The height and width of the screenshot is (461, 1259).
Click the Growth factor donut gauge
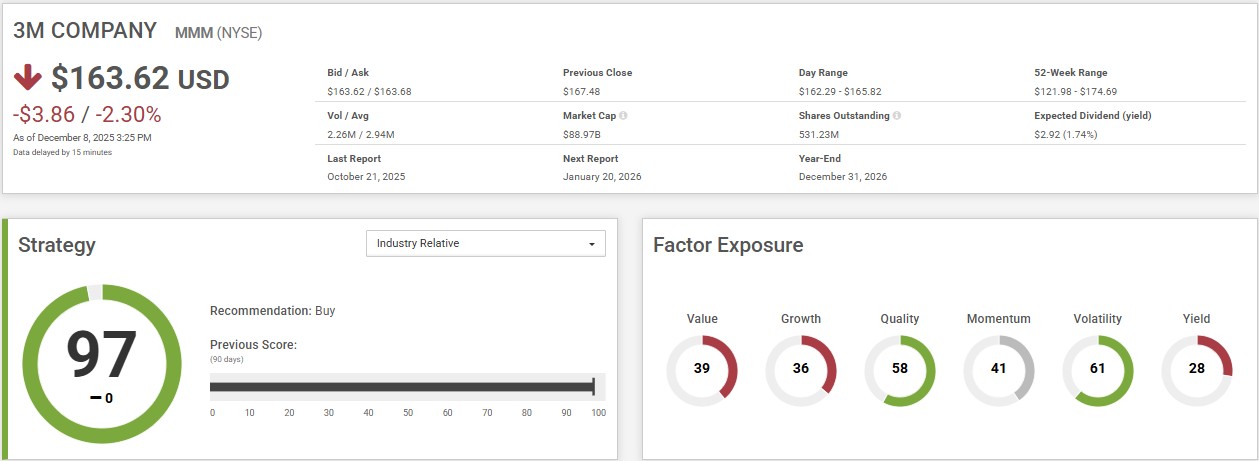[x=800, y=370]
